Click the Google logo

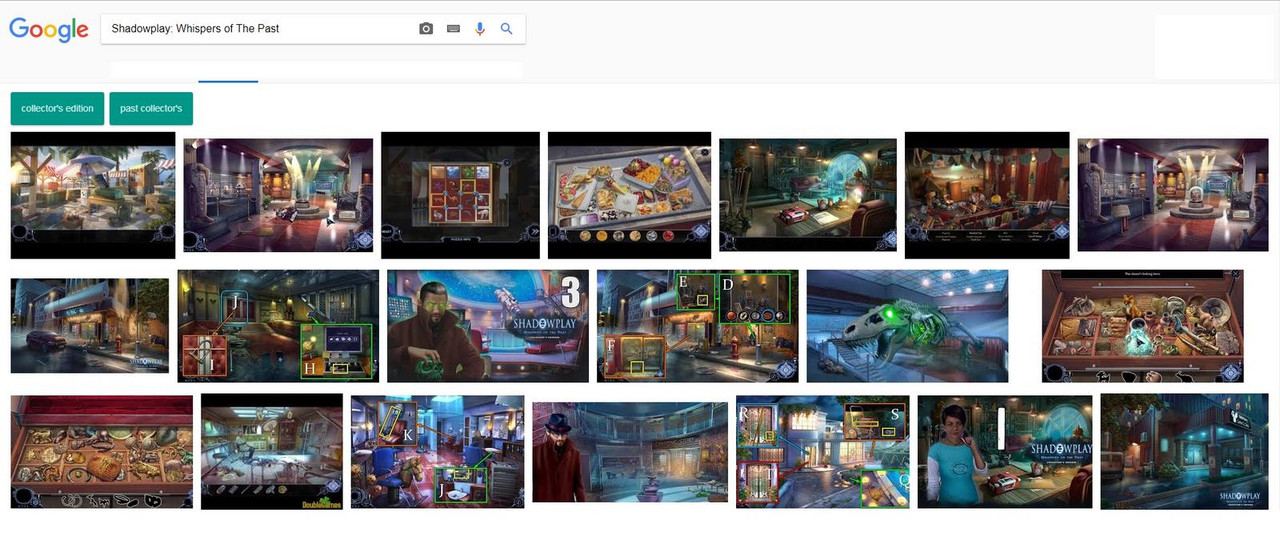(x=49, y=30)
